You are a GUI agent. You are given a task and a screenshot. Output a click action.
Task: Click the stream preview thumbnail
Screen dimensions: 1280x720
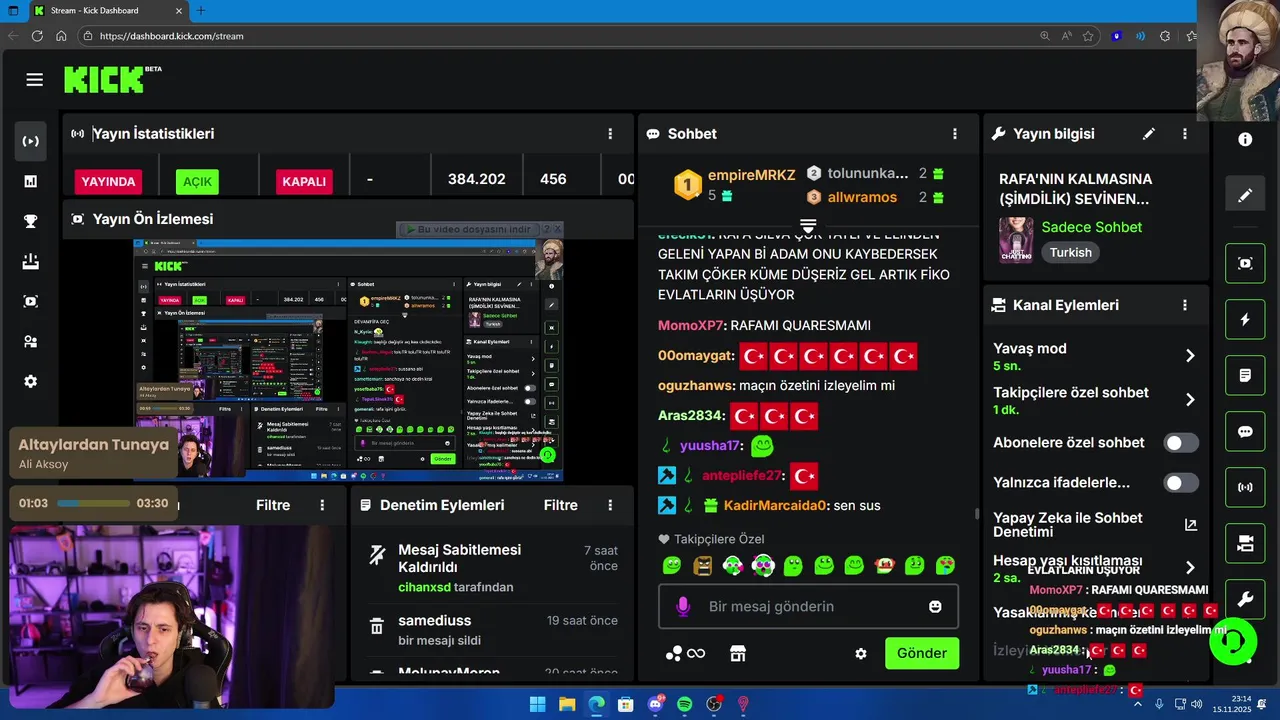pyautogui.click(x=348, y=360)
